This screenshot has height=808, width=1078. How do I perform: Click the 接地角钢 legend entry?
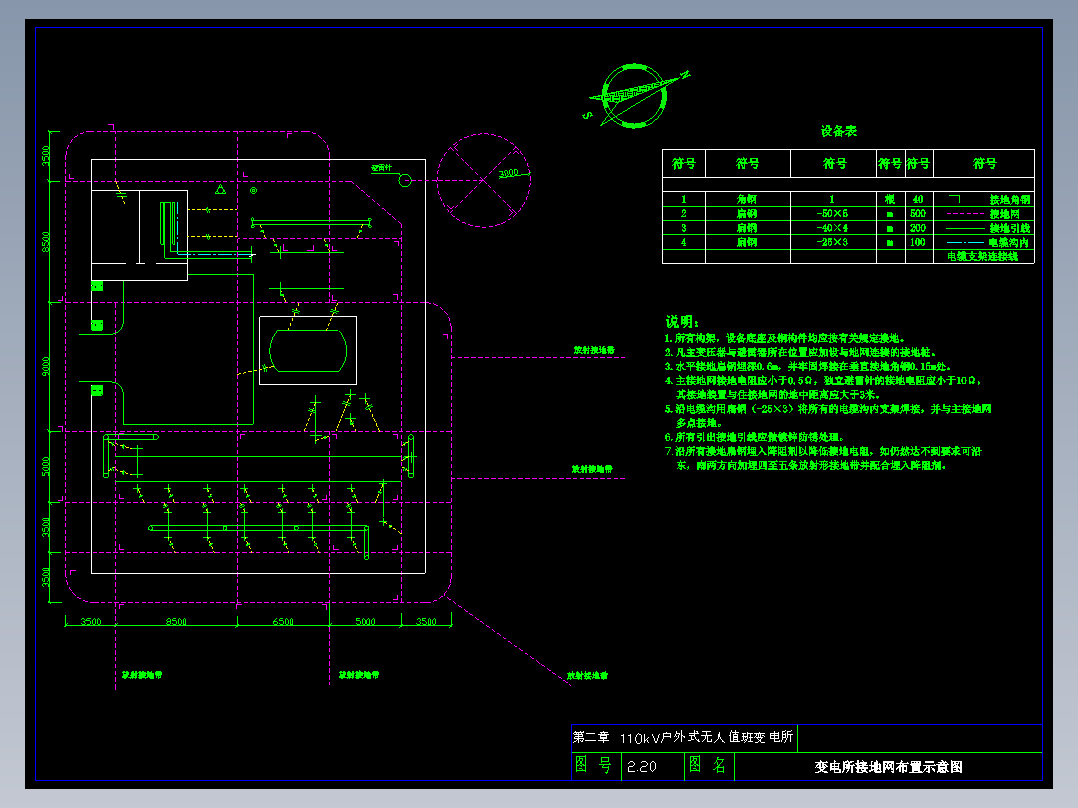(989, 199)
